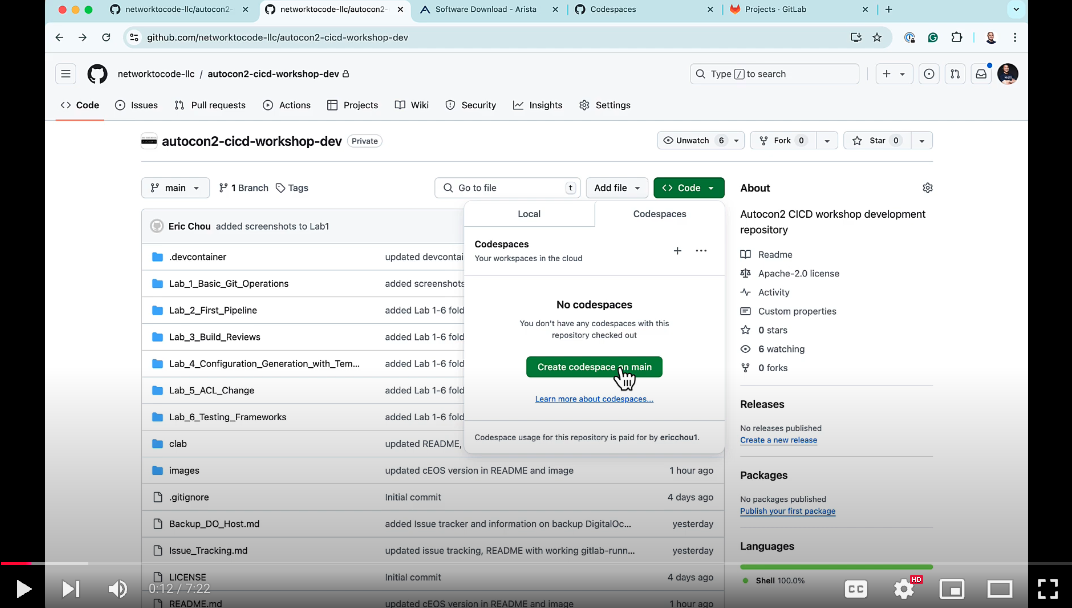Click the Shell language bar
This screenshot has height=608, width=1072.
[836, 567]
